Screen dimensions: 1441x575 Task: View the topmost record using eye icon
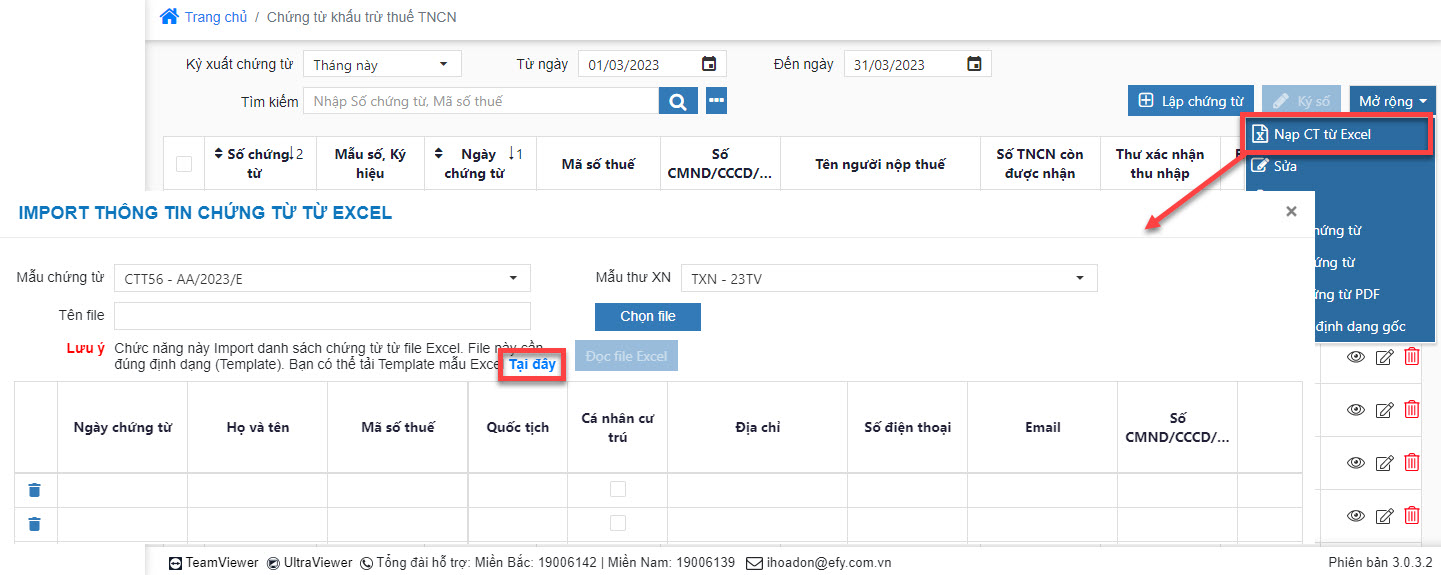click(1356, 357)
